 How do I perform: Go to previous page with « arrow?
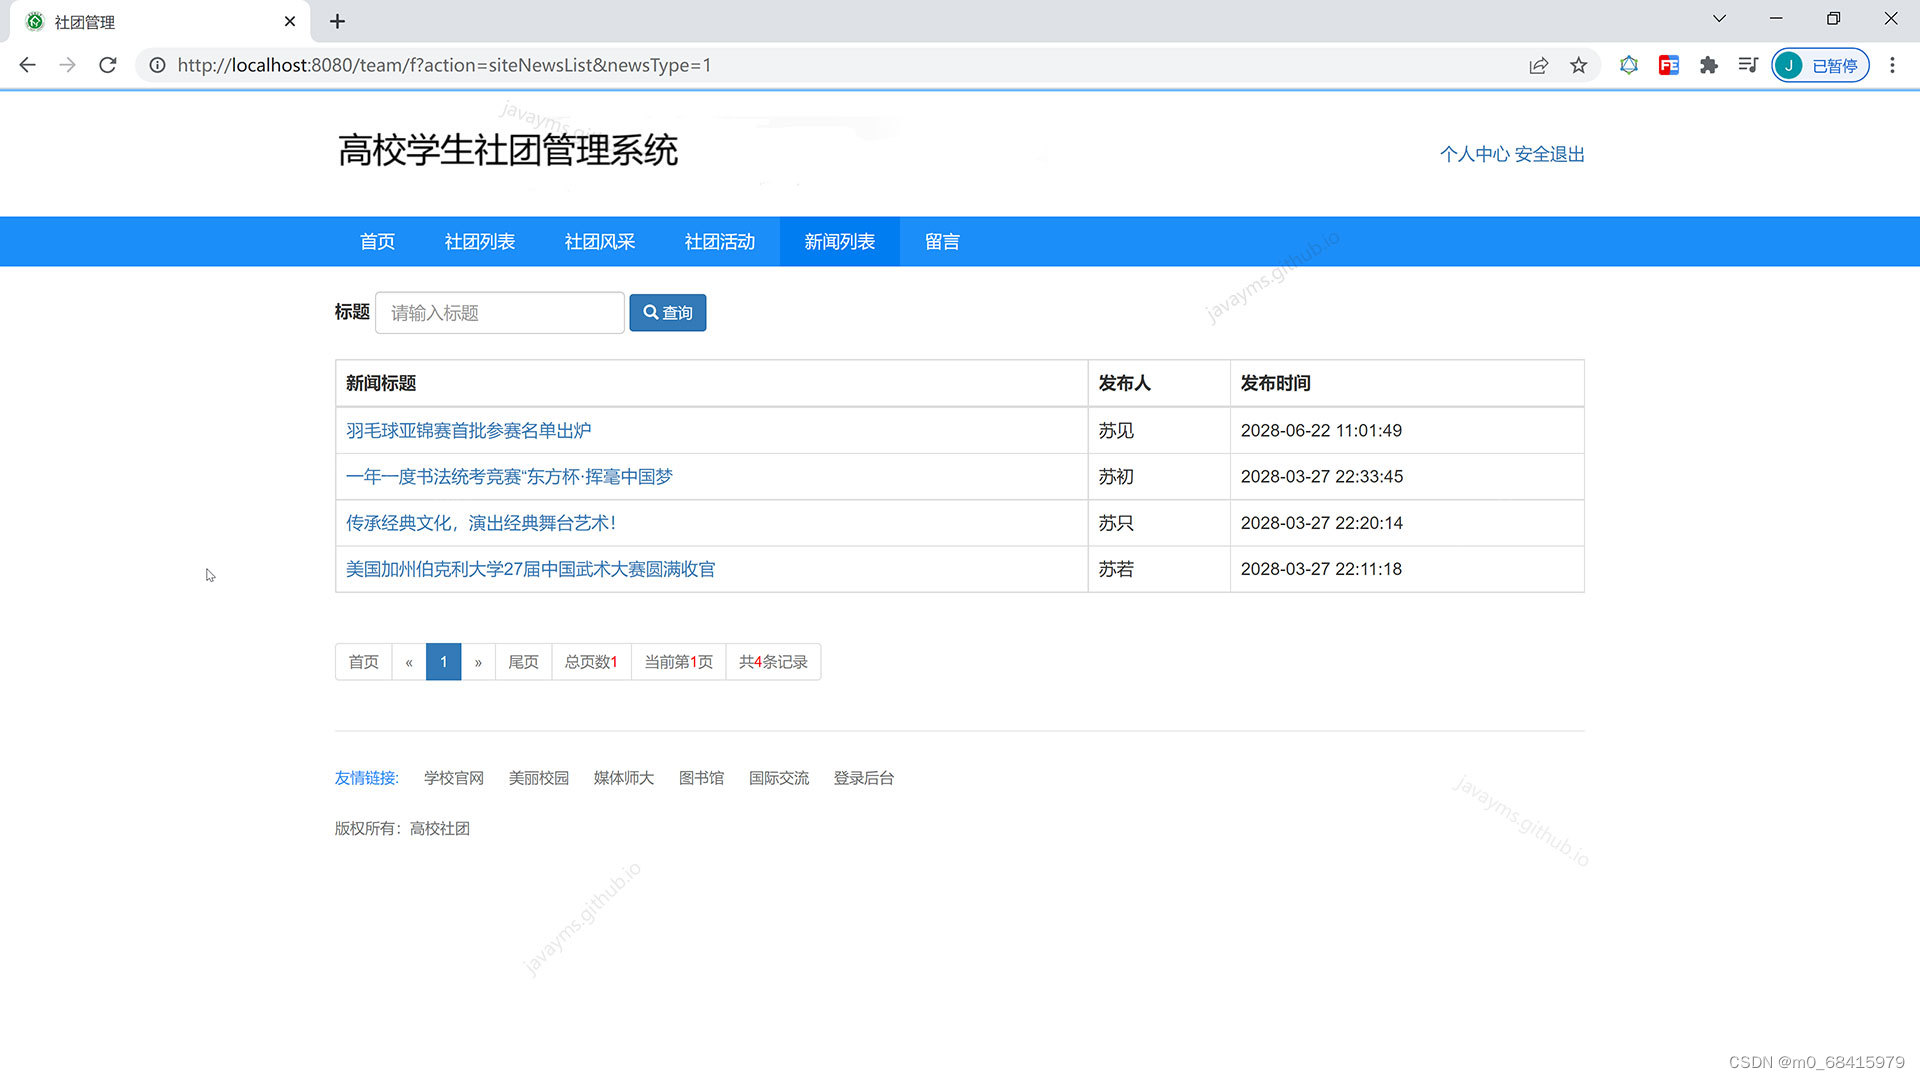click(x=409, y=662)
